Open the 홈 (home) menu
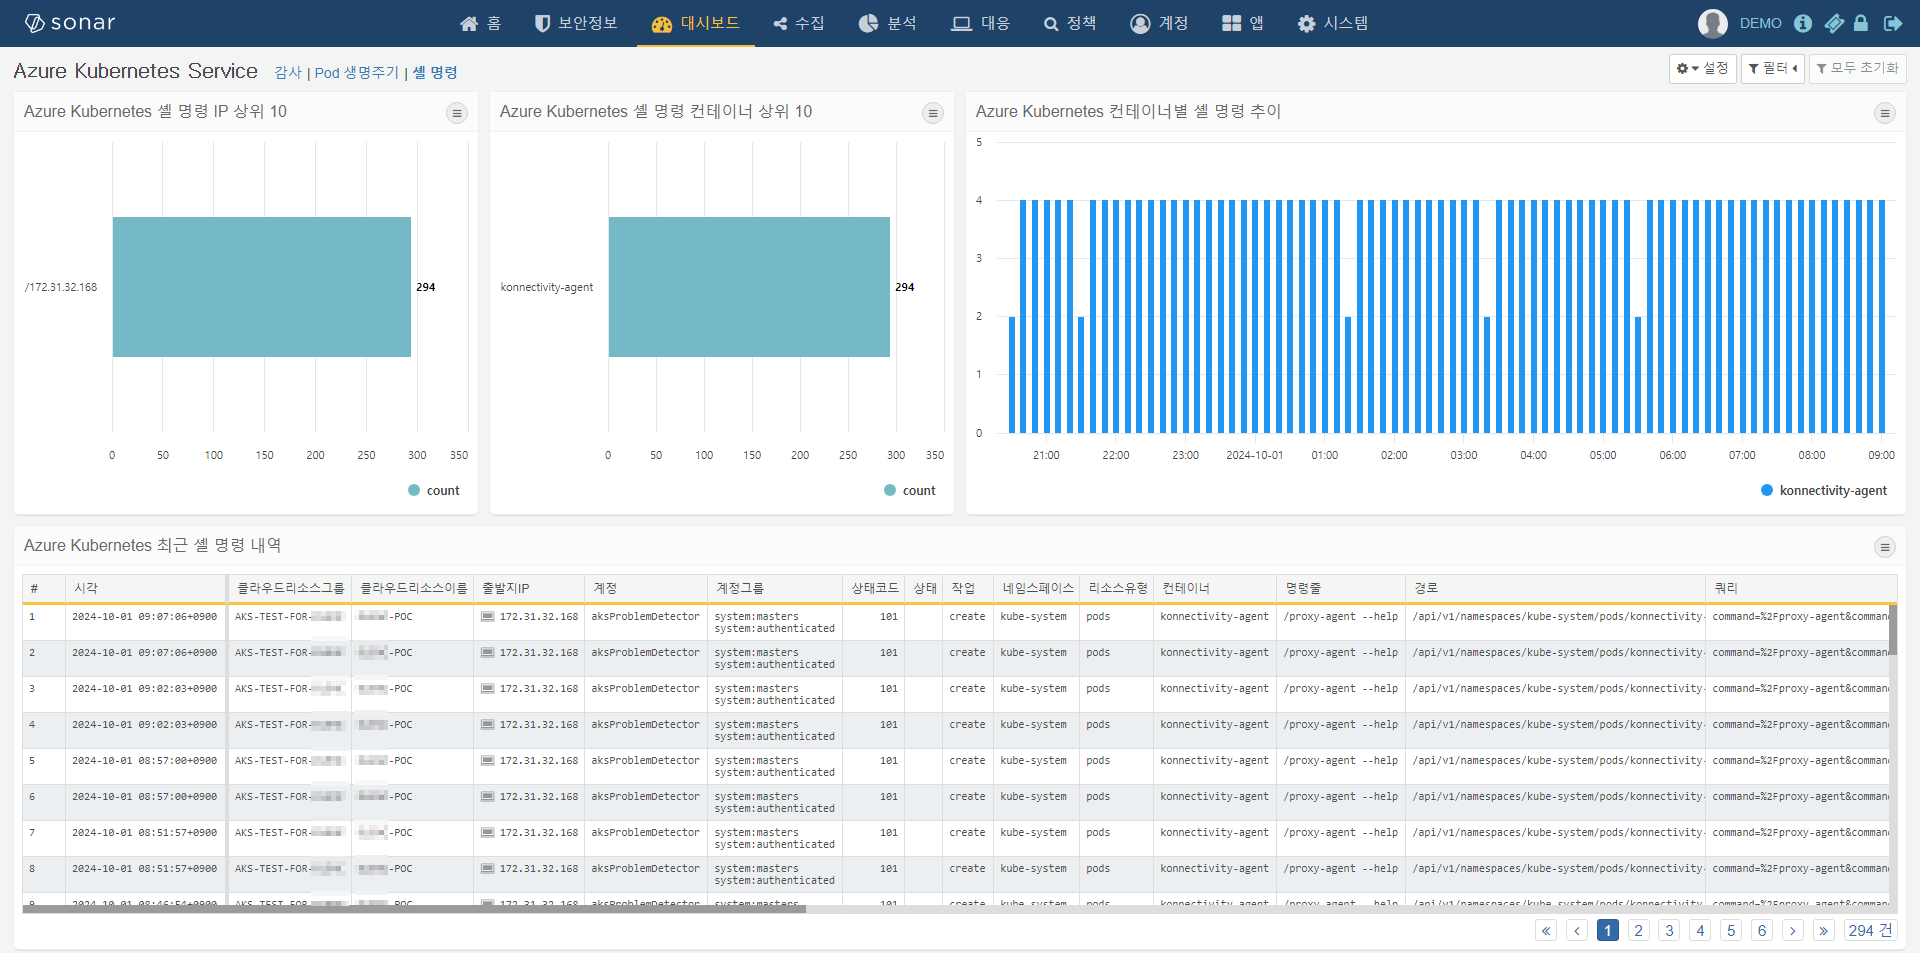 point(480,23)
